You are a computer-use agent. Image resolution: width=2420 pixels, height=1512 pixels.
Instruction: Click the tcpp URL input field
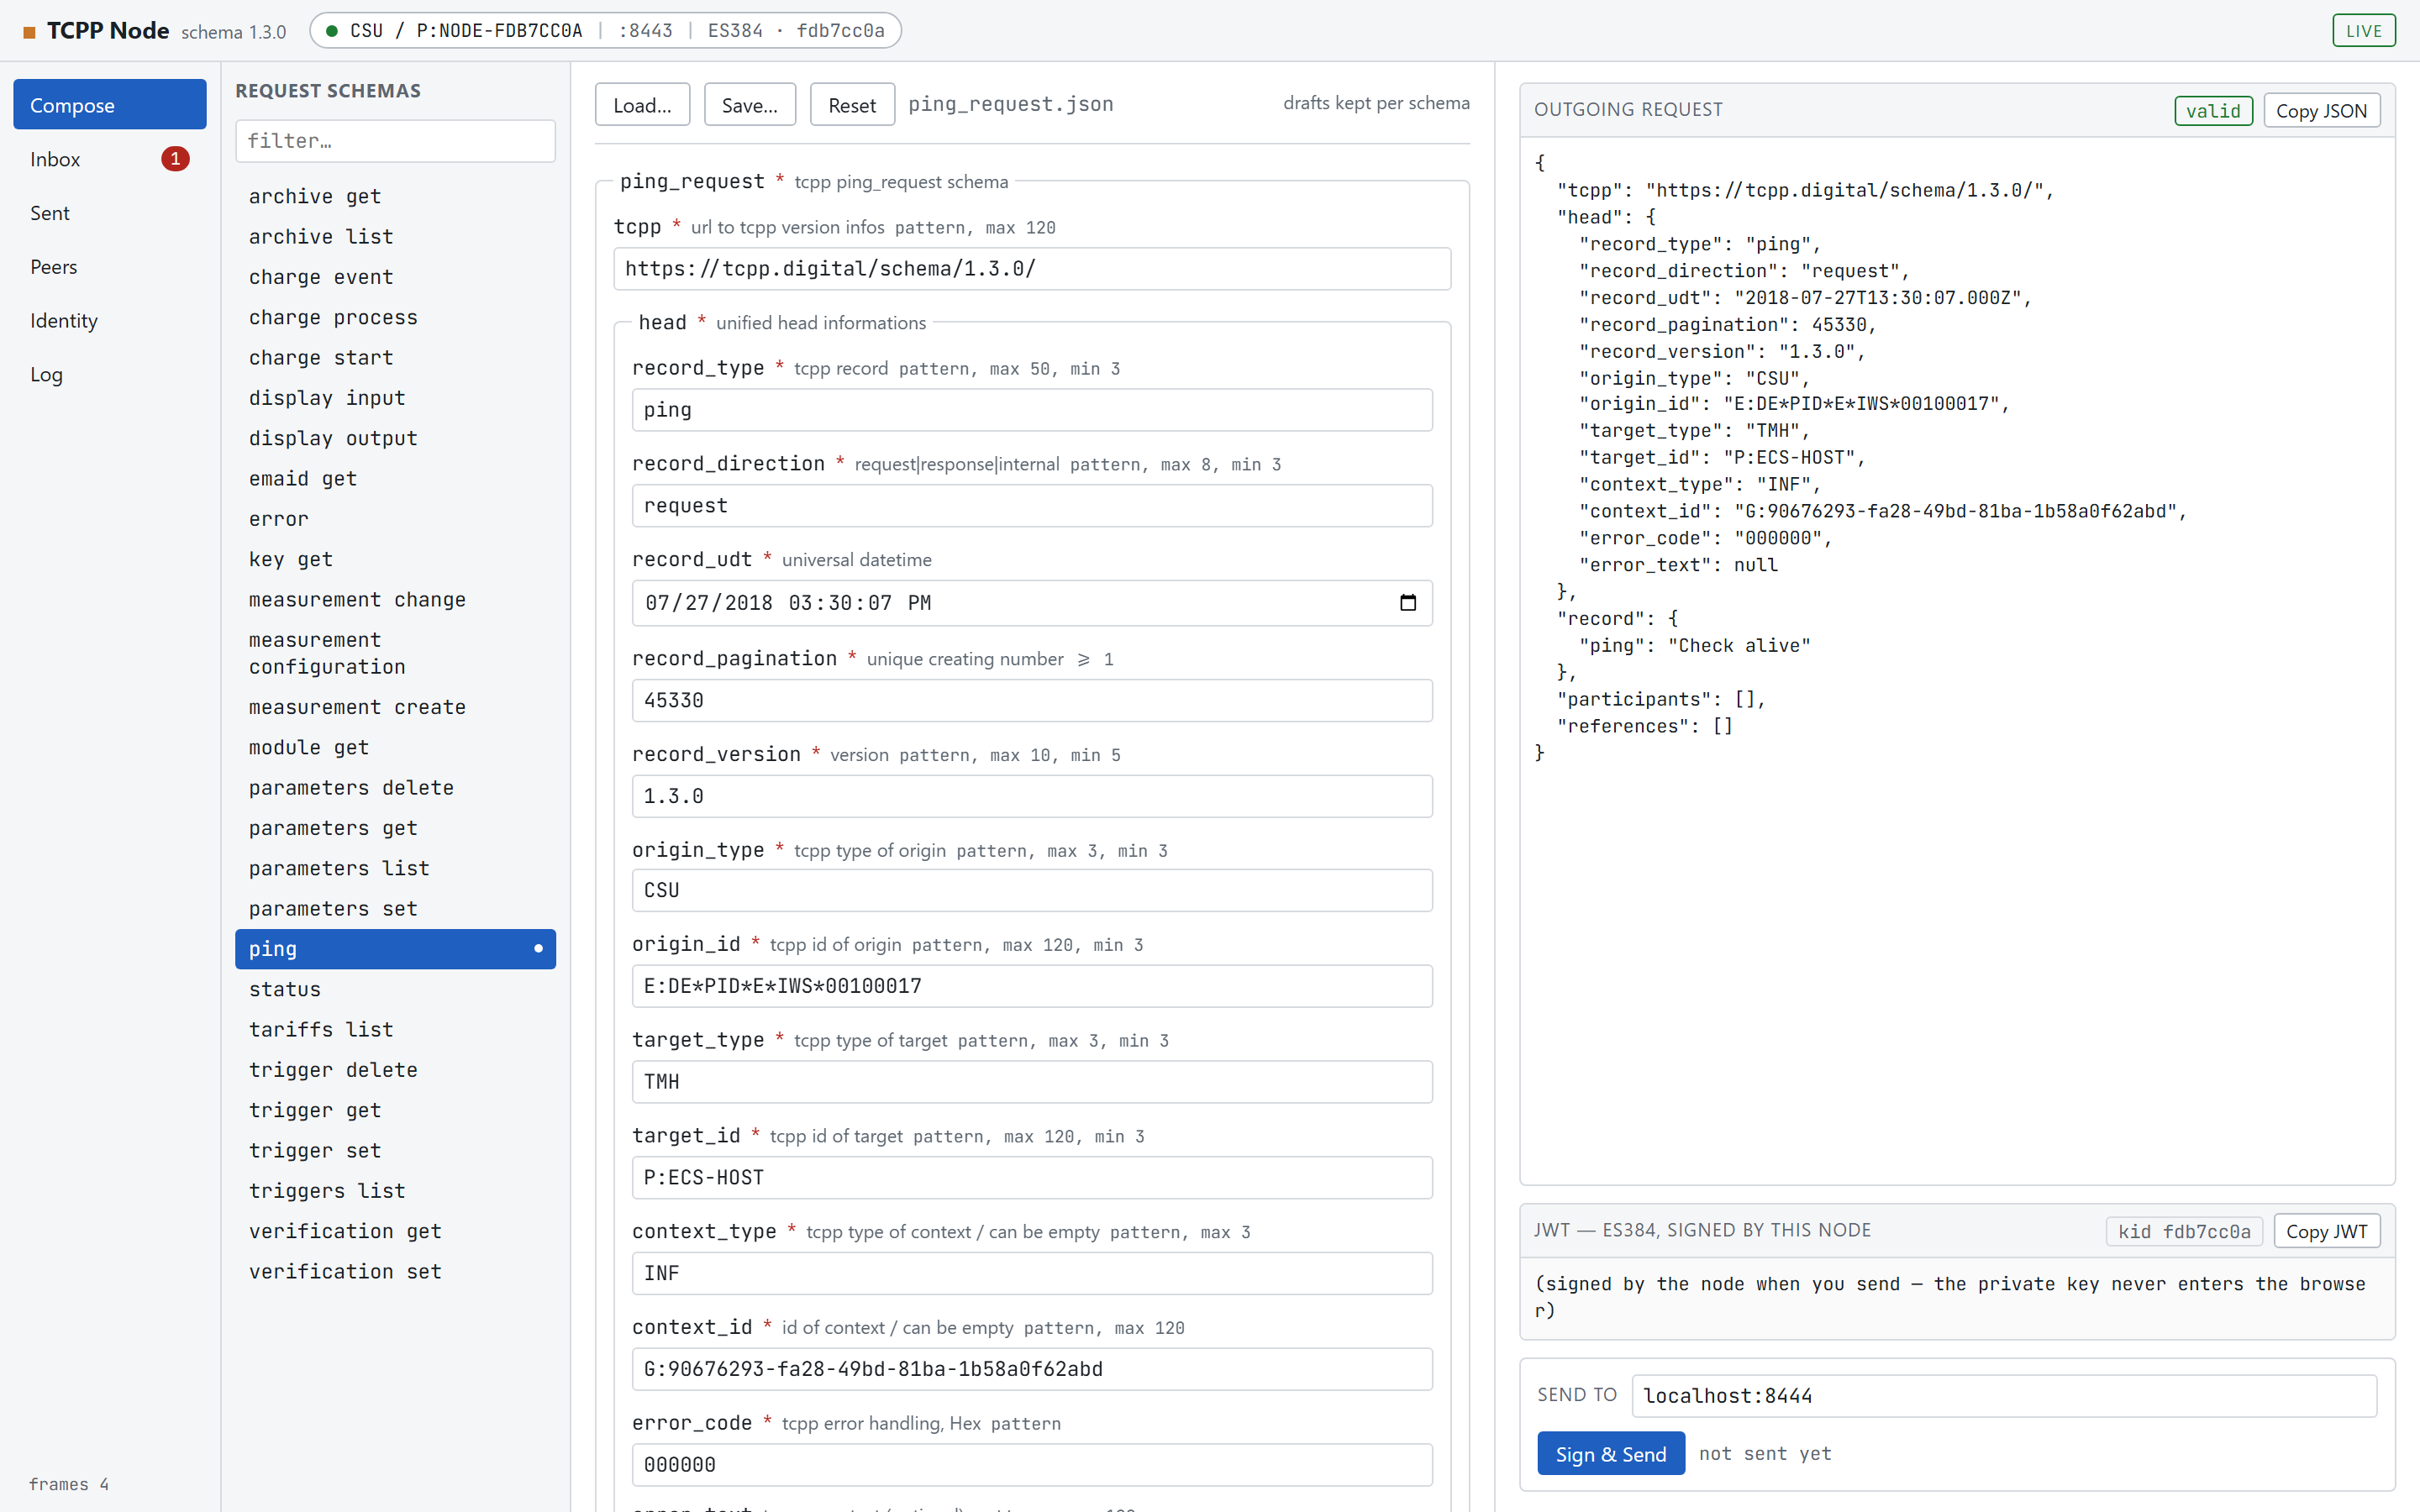click(x=1032, y=269)
